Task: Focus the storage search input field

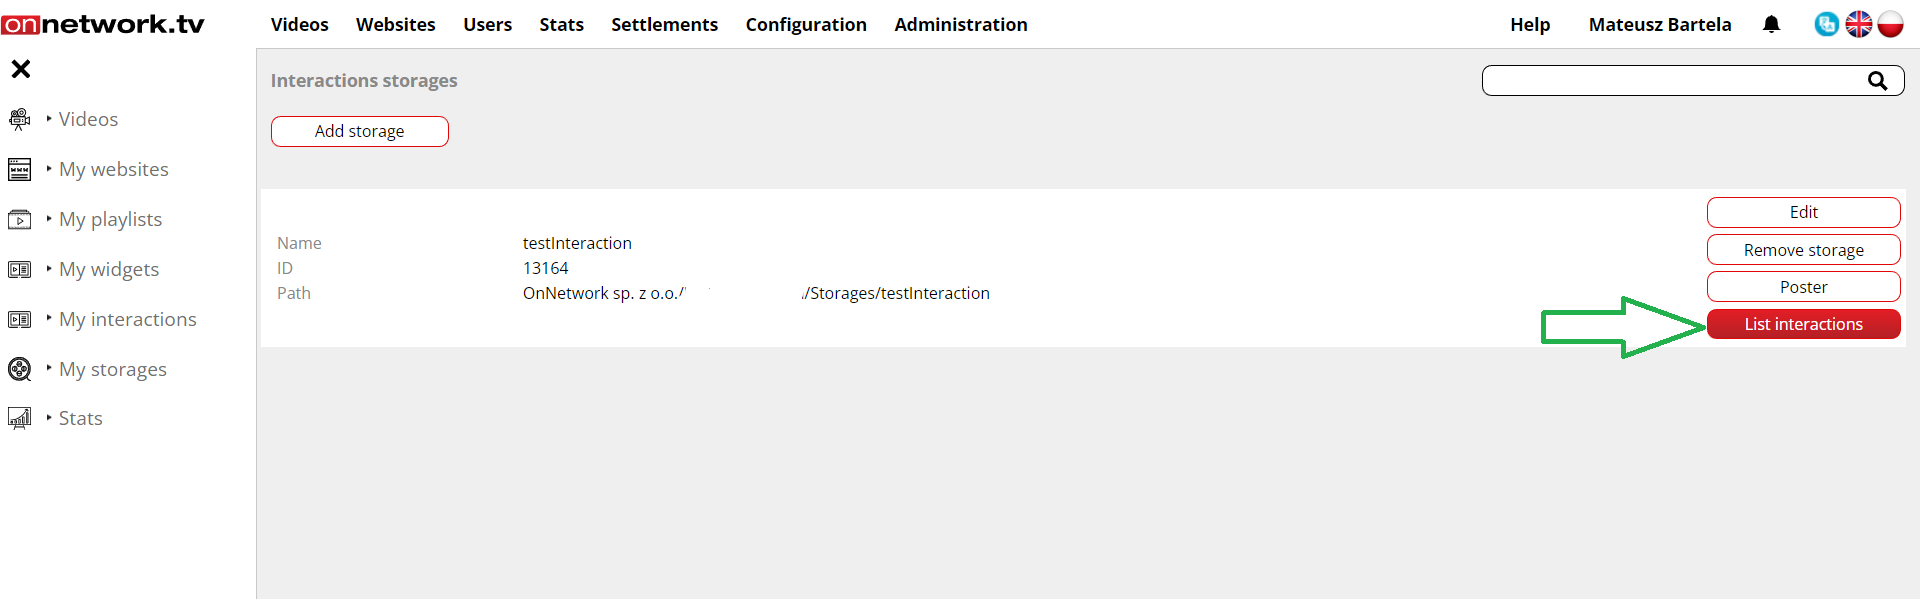Action: (x=1670, y=81)
